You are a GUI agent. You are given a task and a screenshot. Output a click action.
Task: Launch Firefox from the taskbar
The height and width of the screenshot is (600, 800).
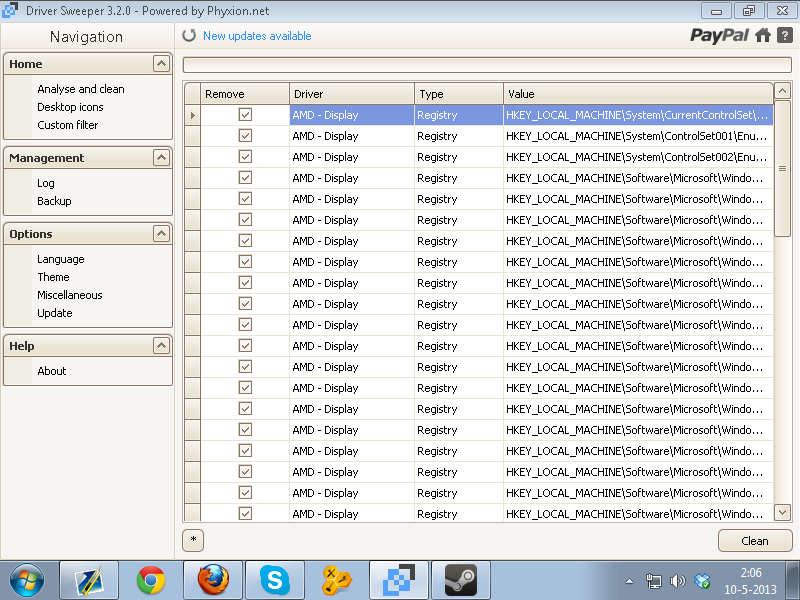[213, 580]
